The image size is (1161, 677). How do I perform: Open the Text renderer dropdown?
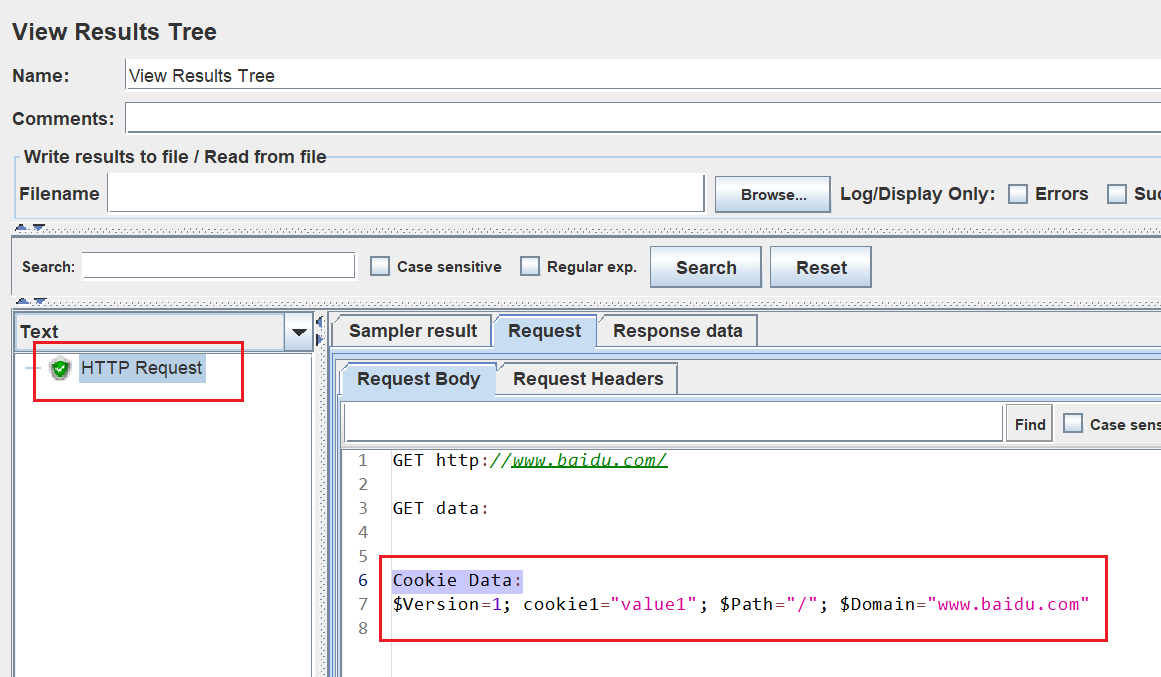point(299,332)
